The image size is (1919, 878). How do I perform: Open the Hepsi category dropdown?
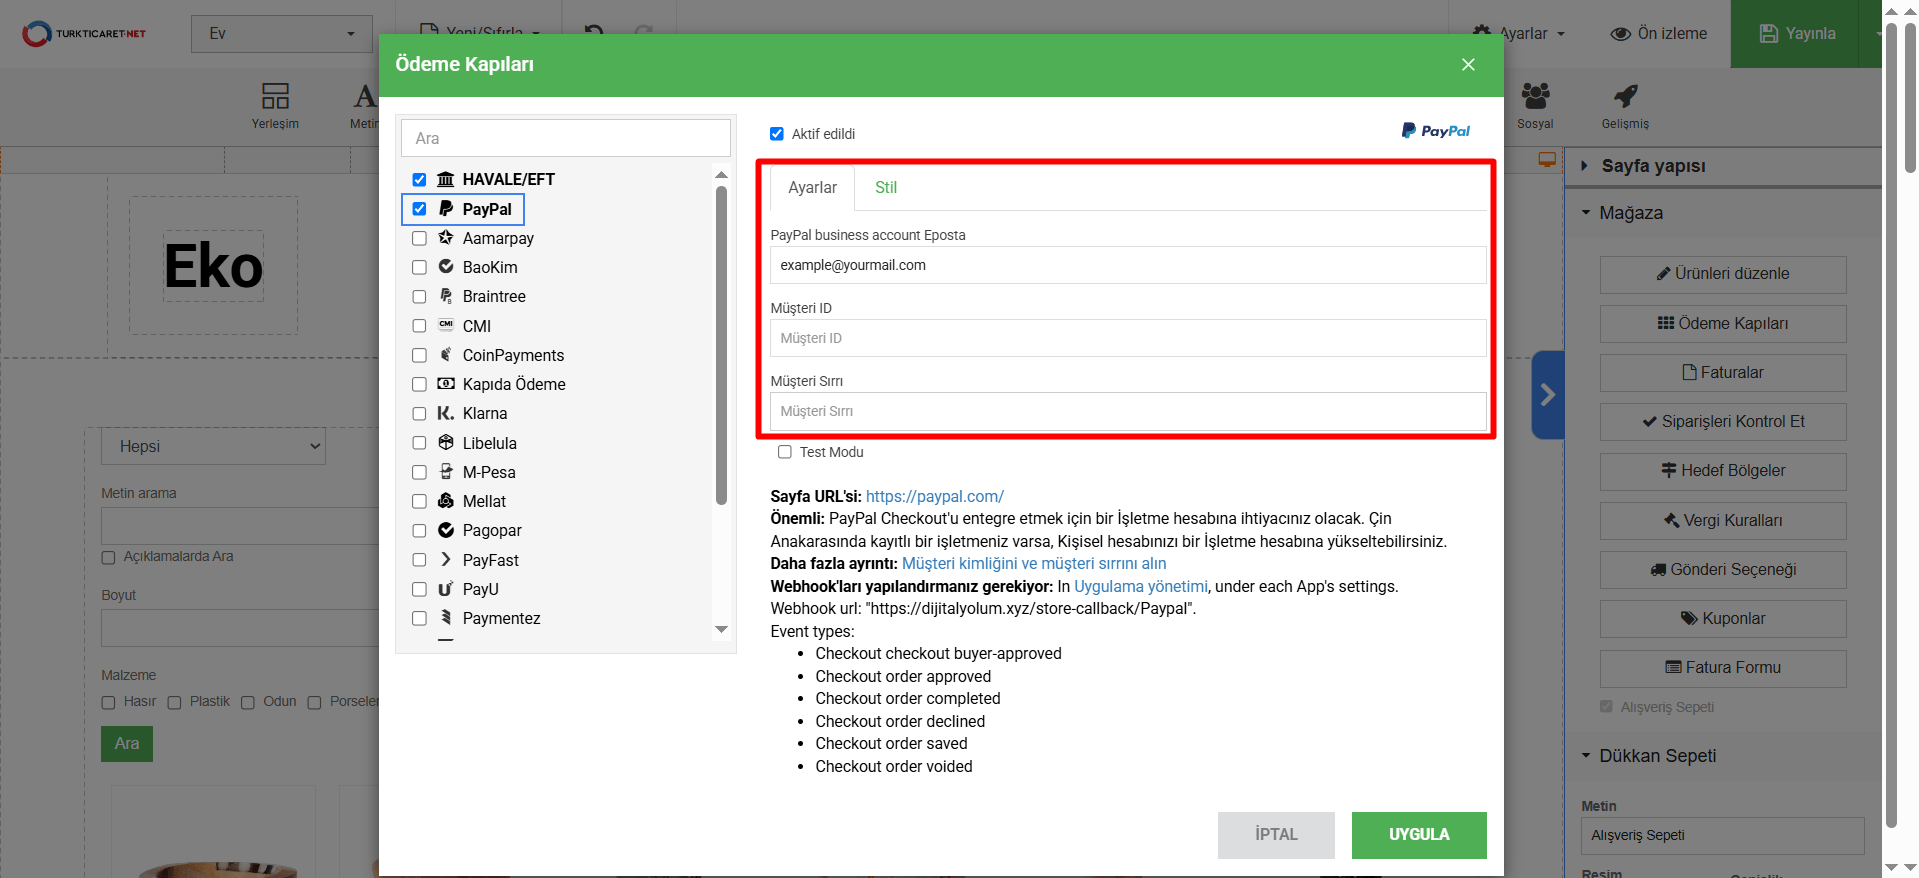[213, 446]
